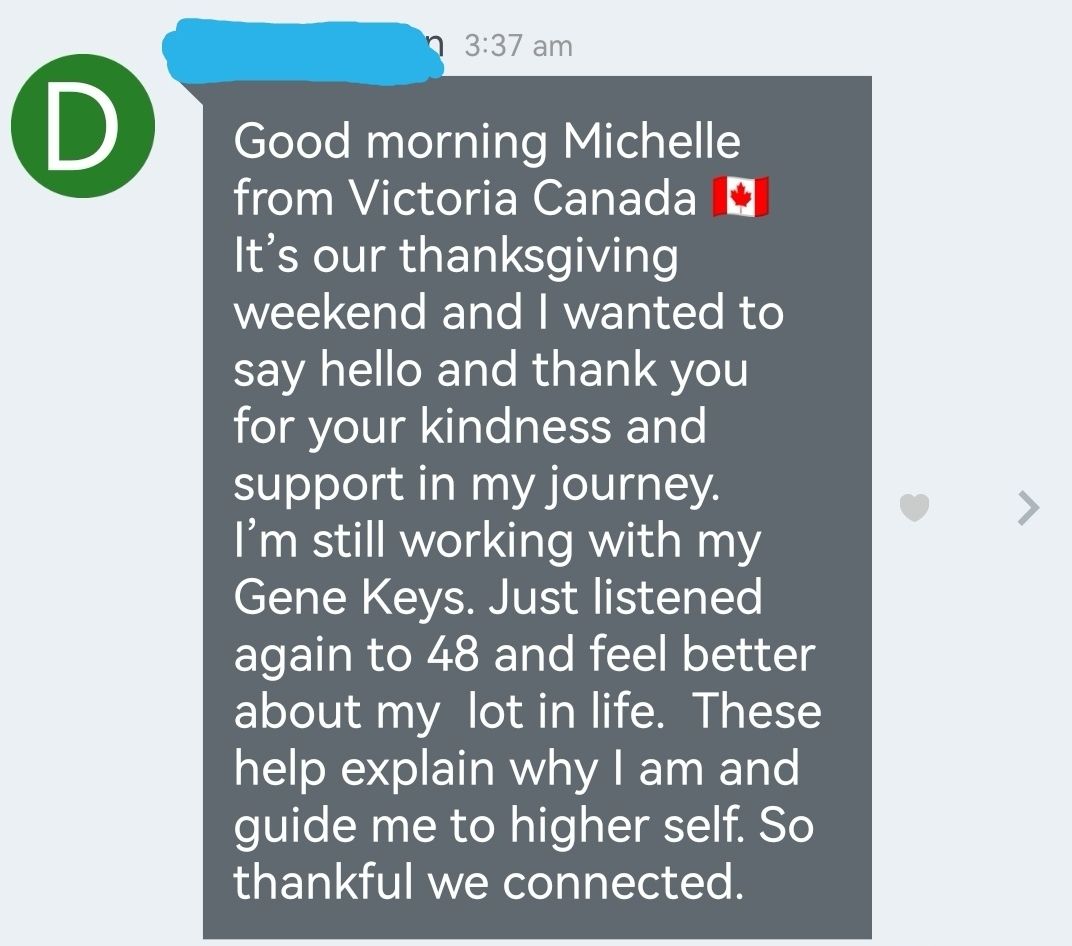This screenshot has height=946, width=1072.
Task: Click the word "thanksgiving" in the message
Action: click(539, 256)
